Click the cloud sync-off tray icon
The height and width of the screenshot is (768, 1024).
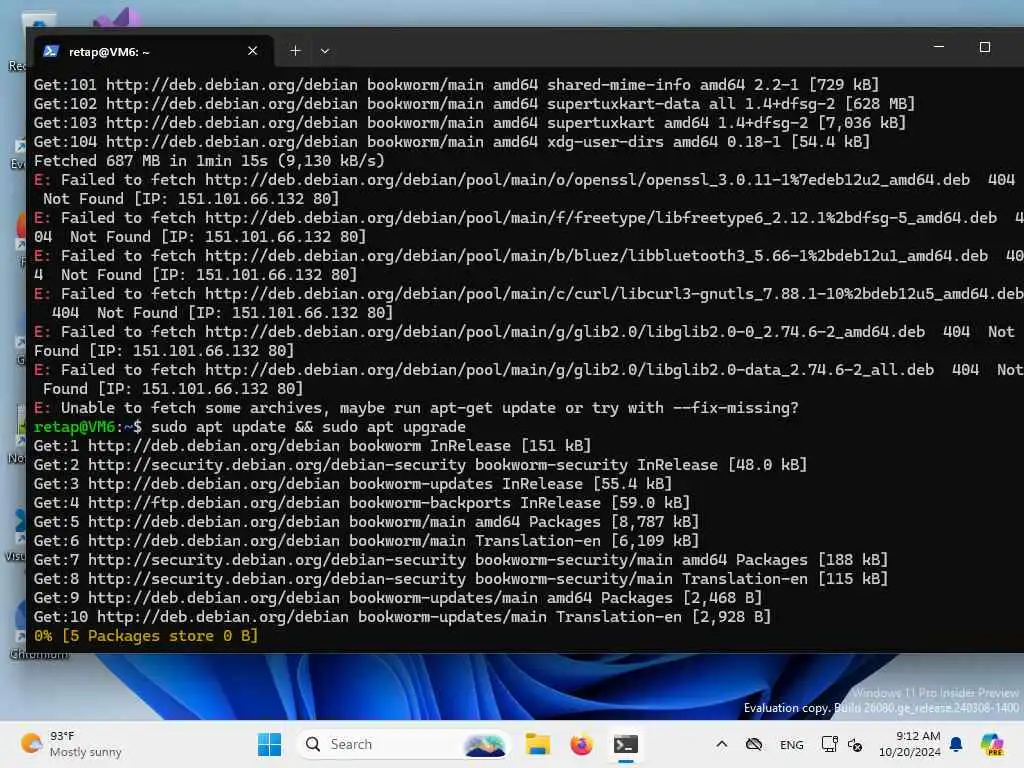[754, 744]
